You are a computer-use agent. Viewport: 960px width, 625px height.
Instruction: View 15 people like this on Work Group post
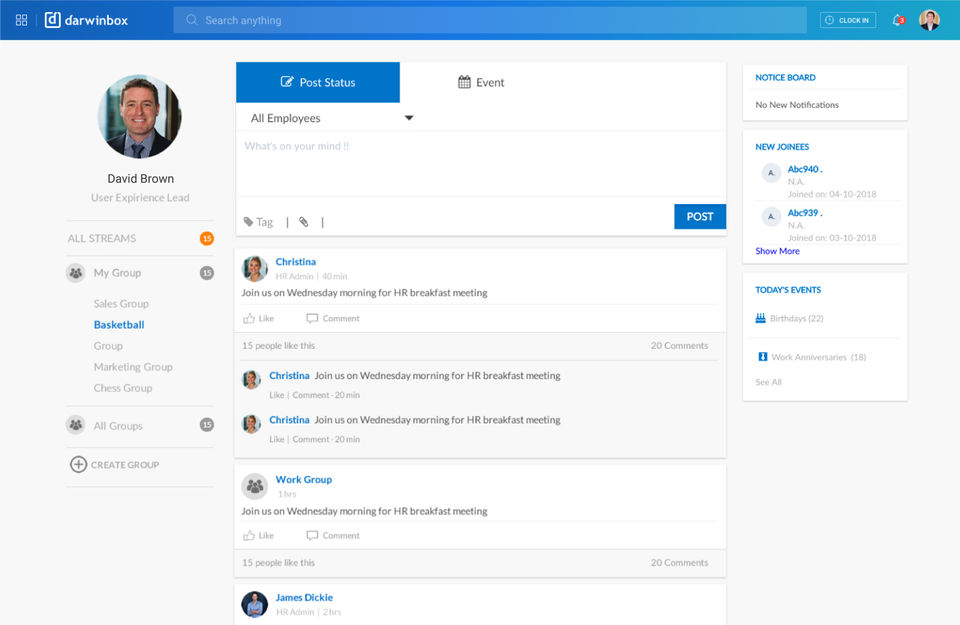point(279,563)
